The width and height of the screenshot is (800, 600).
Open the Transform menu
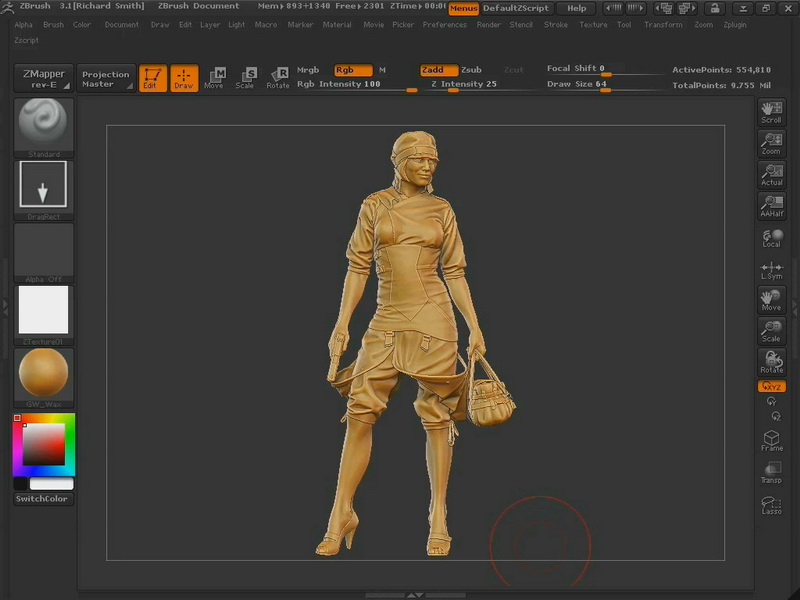(x=663, y=25)
